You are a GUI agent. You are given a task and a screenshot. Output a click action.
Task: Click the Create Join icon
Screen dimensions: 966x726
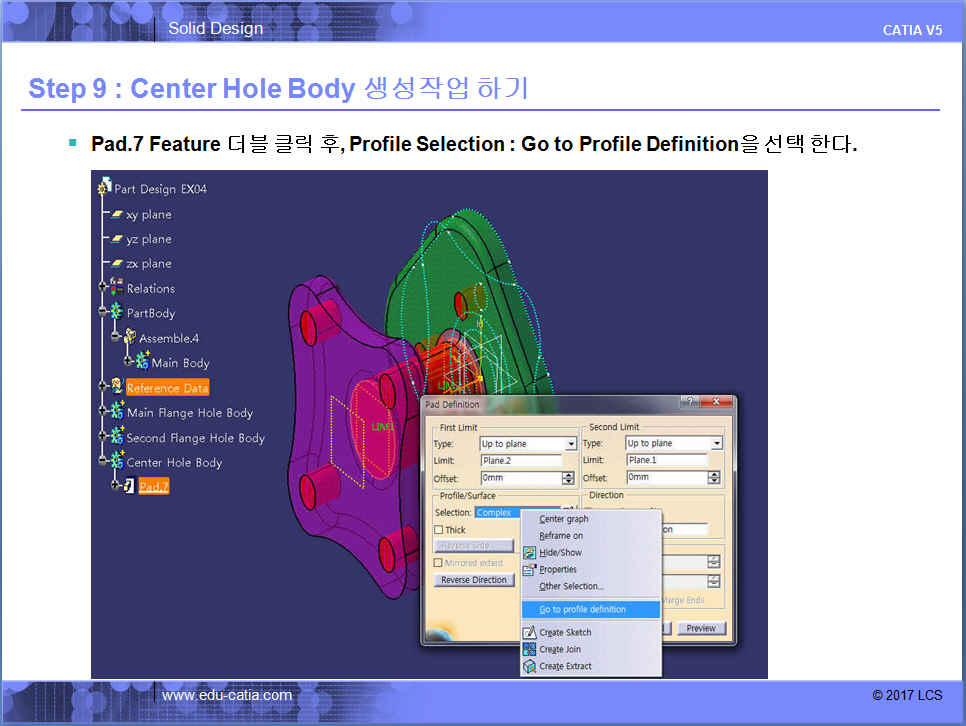point(530,649)
